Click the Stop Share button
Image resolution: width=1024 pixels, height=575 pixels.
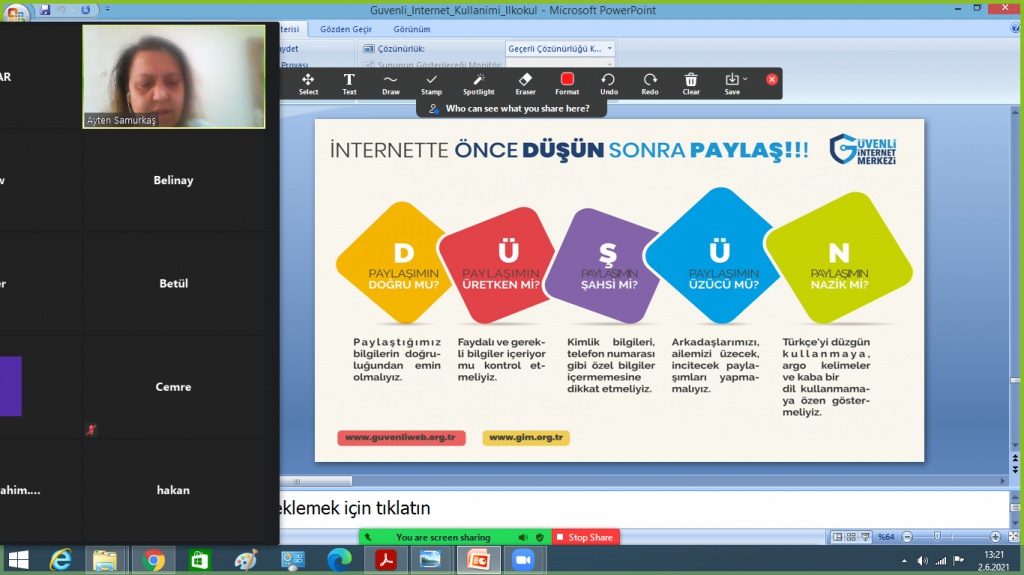pyautogui.click(x=586, y=537)
